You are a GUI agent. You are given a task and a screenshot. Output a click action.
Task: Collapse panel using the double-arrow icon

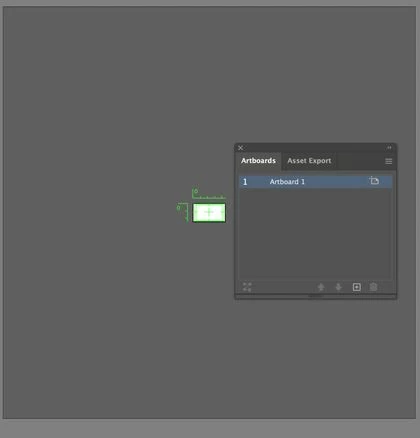pos(389,147)
